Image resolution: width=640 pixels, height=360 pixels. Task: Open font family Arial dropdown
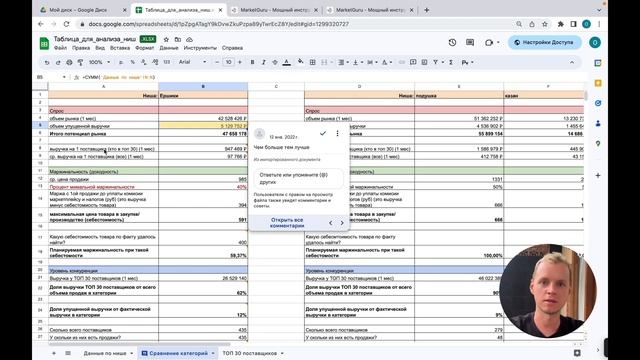[193, 62]
